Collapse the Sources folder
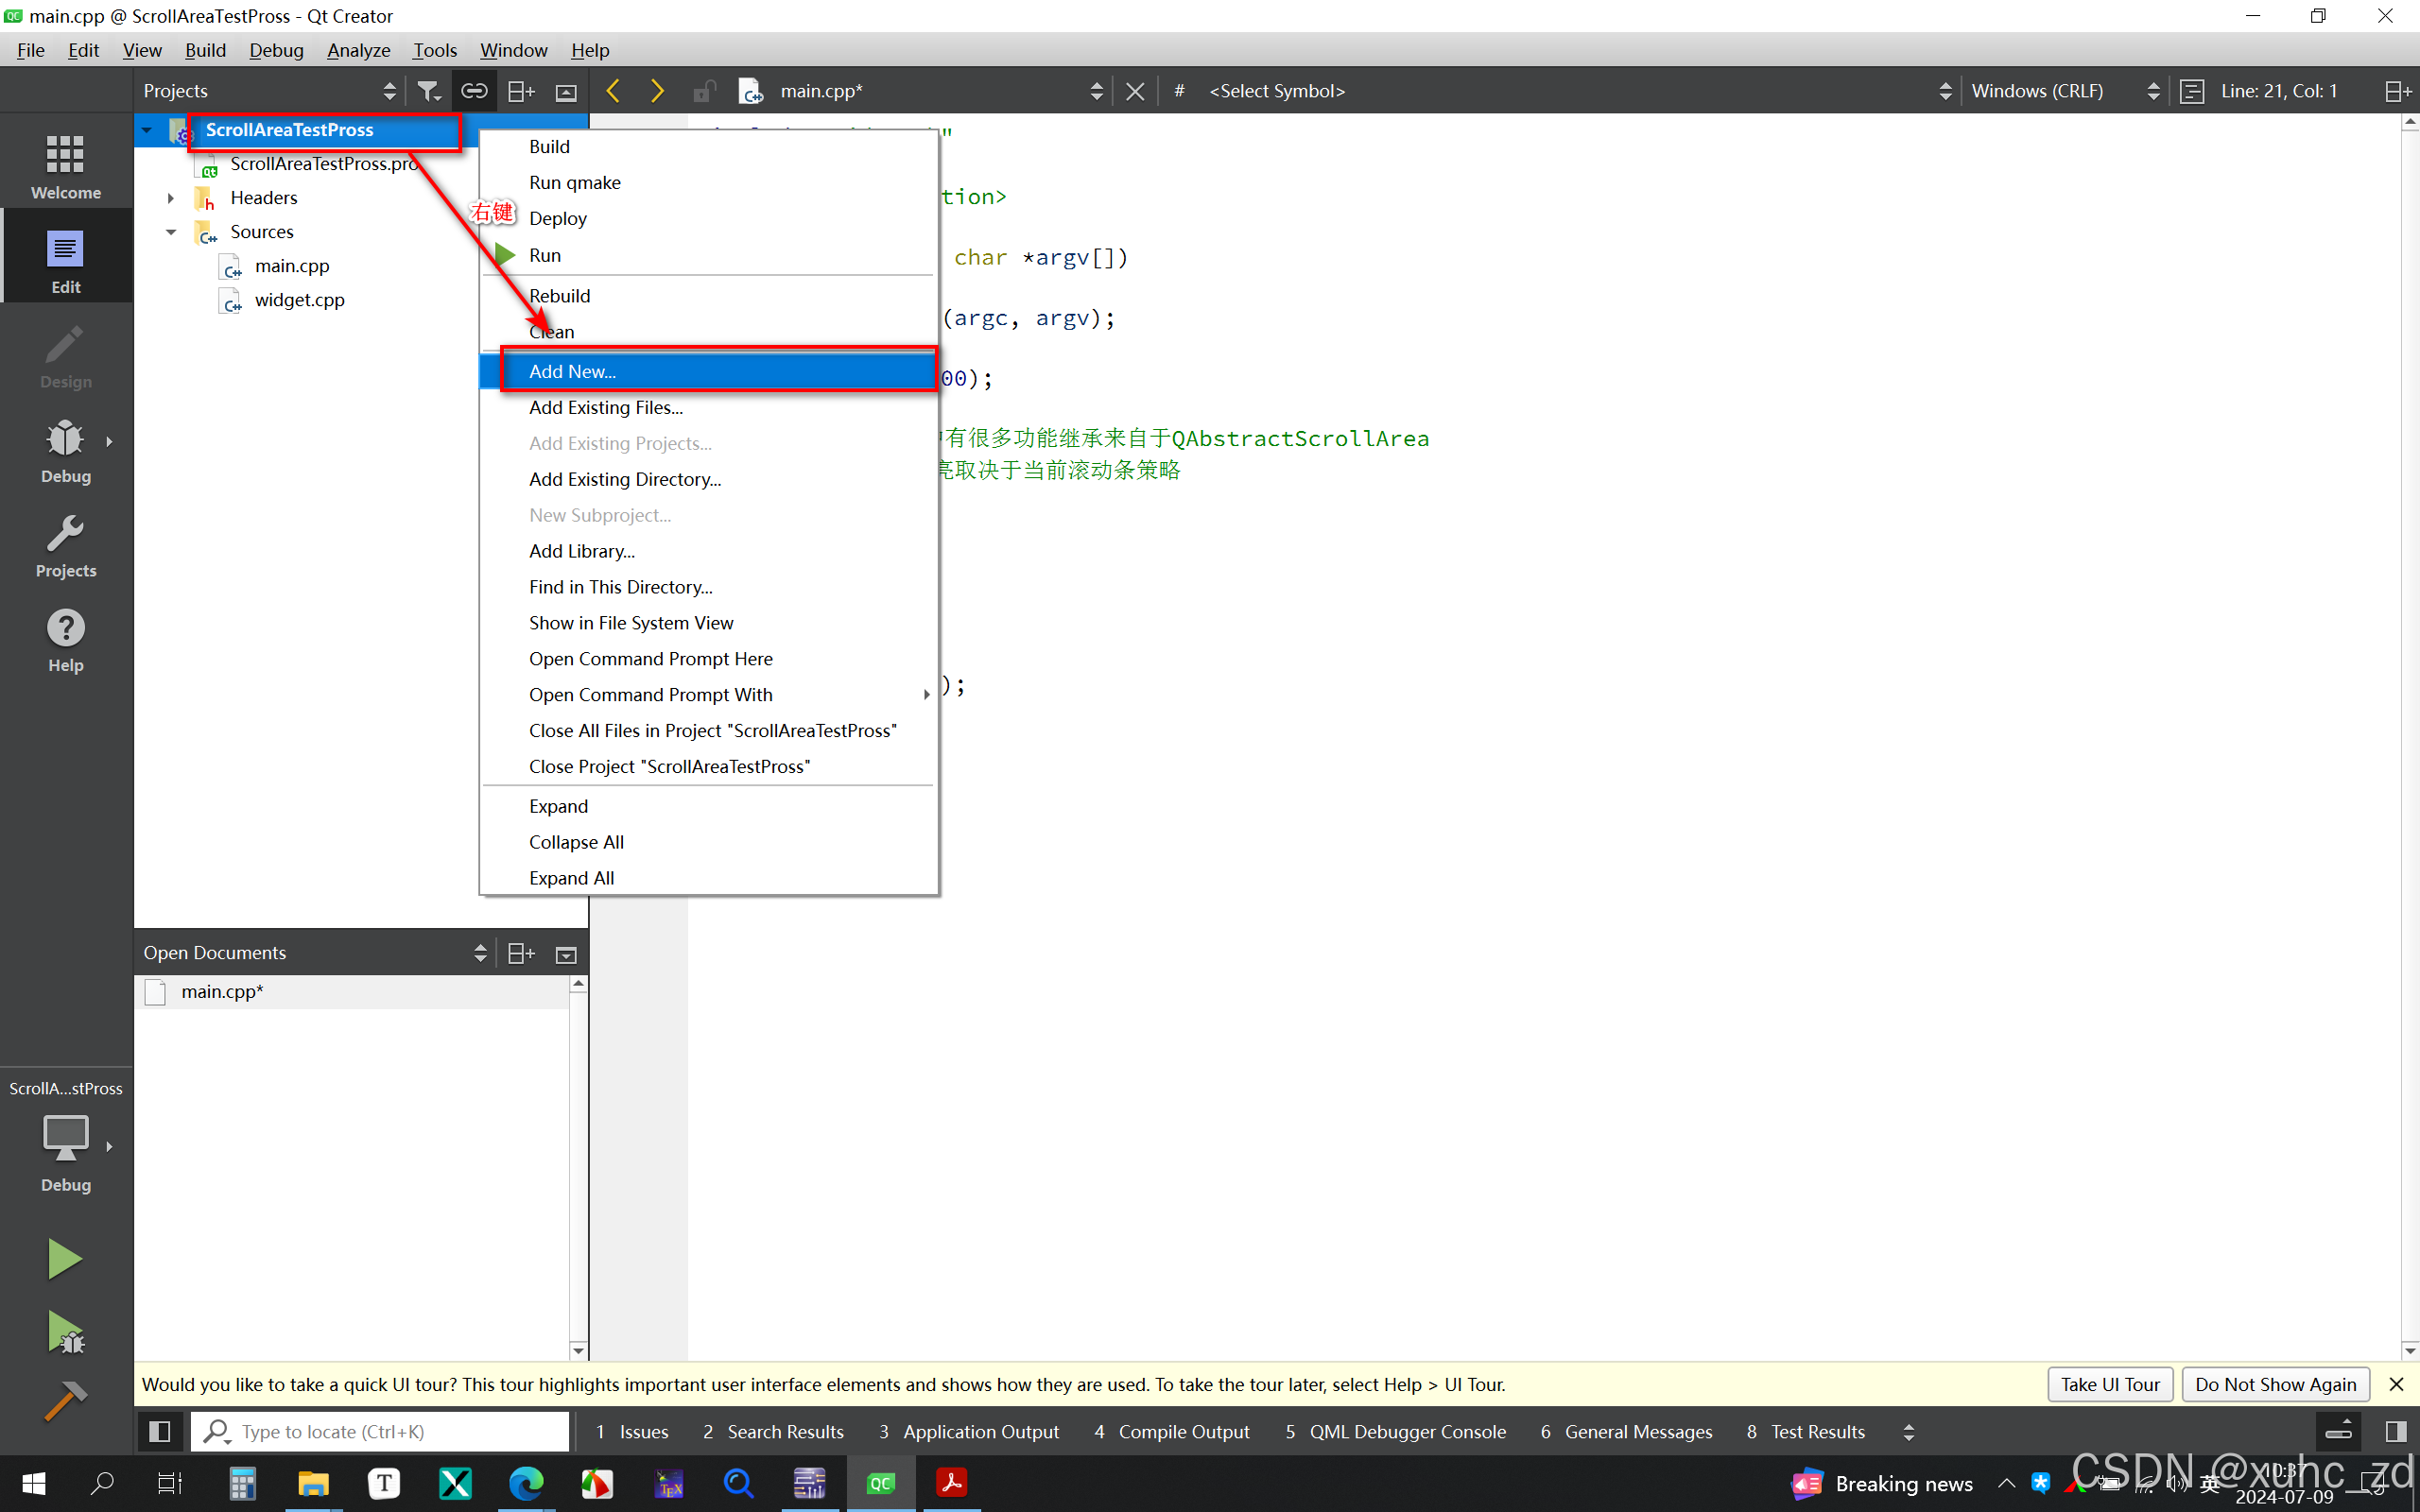The width and height of the screenshot is (2420, 1512). coord(171,232)
